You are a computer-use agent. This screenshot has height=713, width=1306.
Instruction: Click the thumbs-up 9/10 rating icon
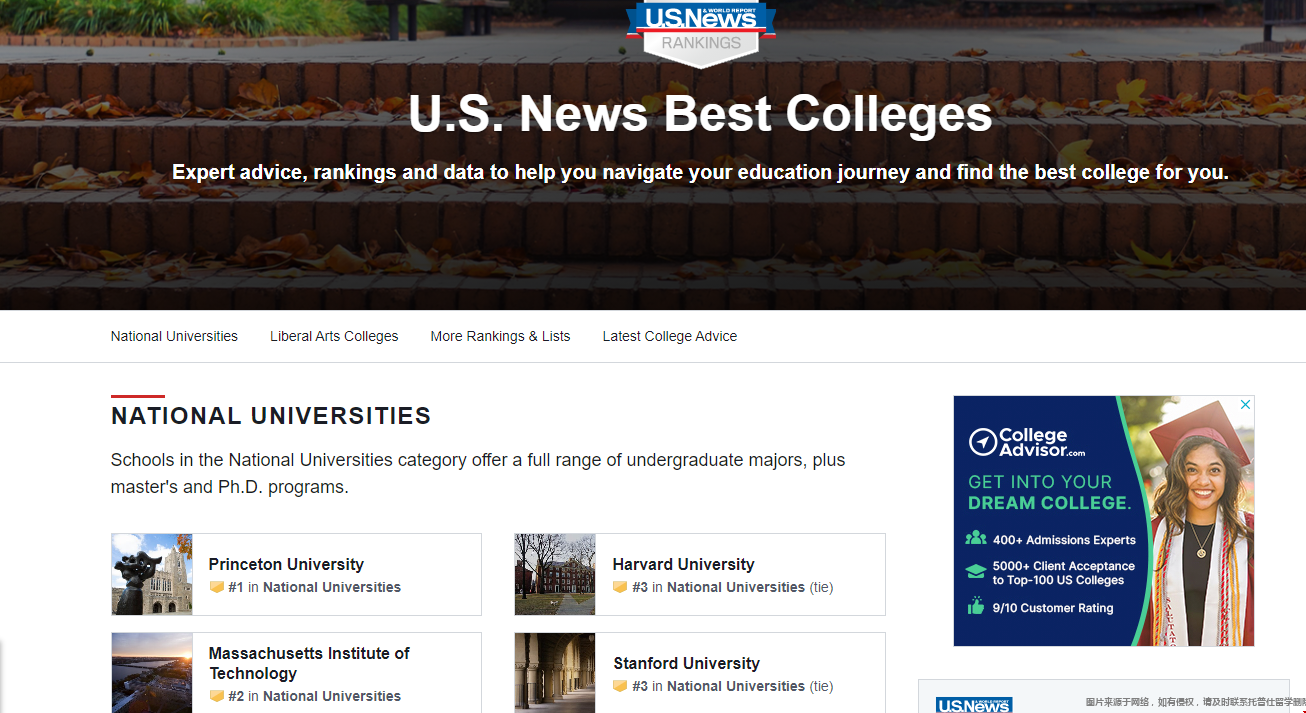point(976,606)
